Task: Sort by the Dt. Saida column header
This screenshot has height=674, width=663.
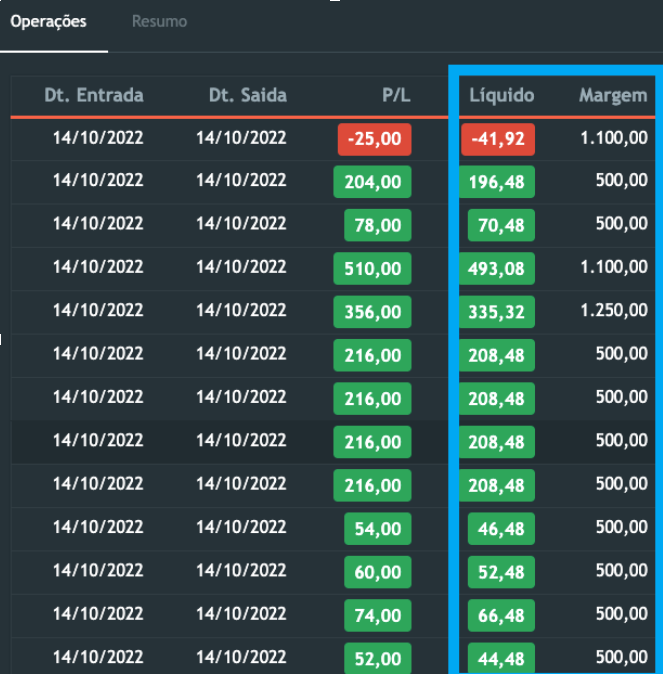Action: (248, 95)
